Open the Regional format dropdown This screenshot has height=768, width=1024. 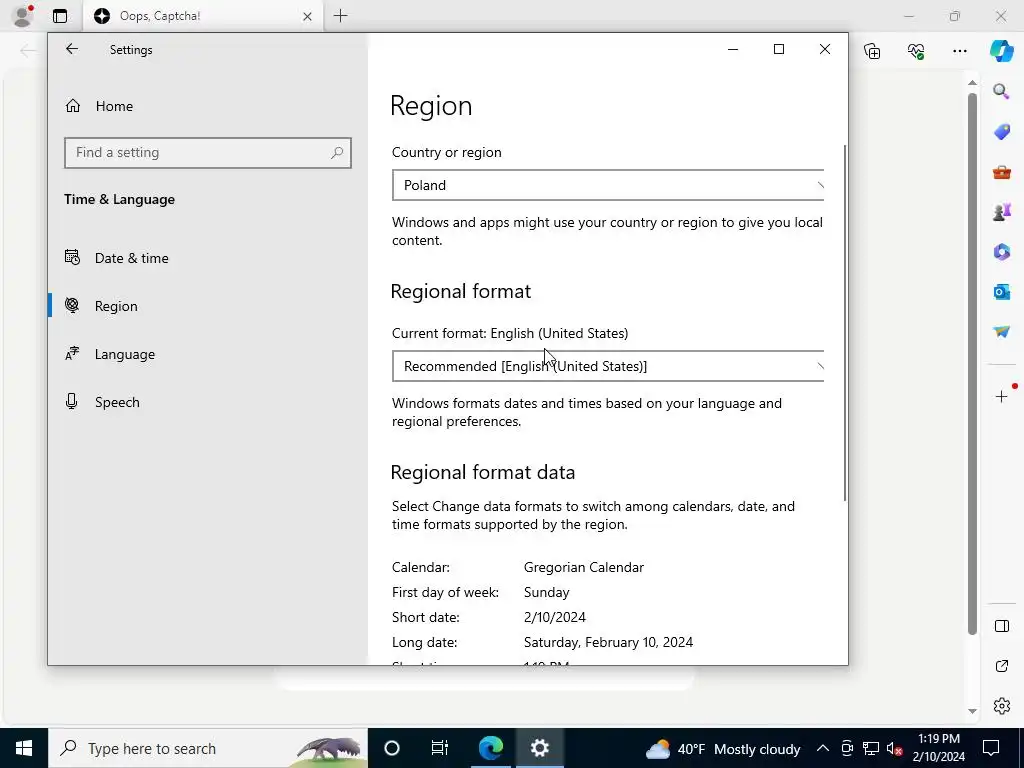[x=608, y=366]
